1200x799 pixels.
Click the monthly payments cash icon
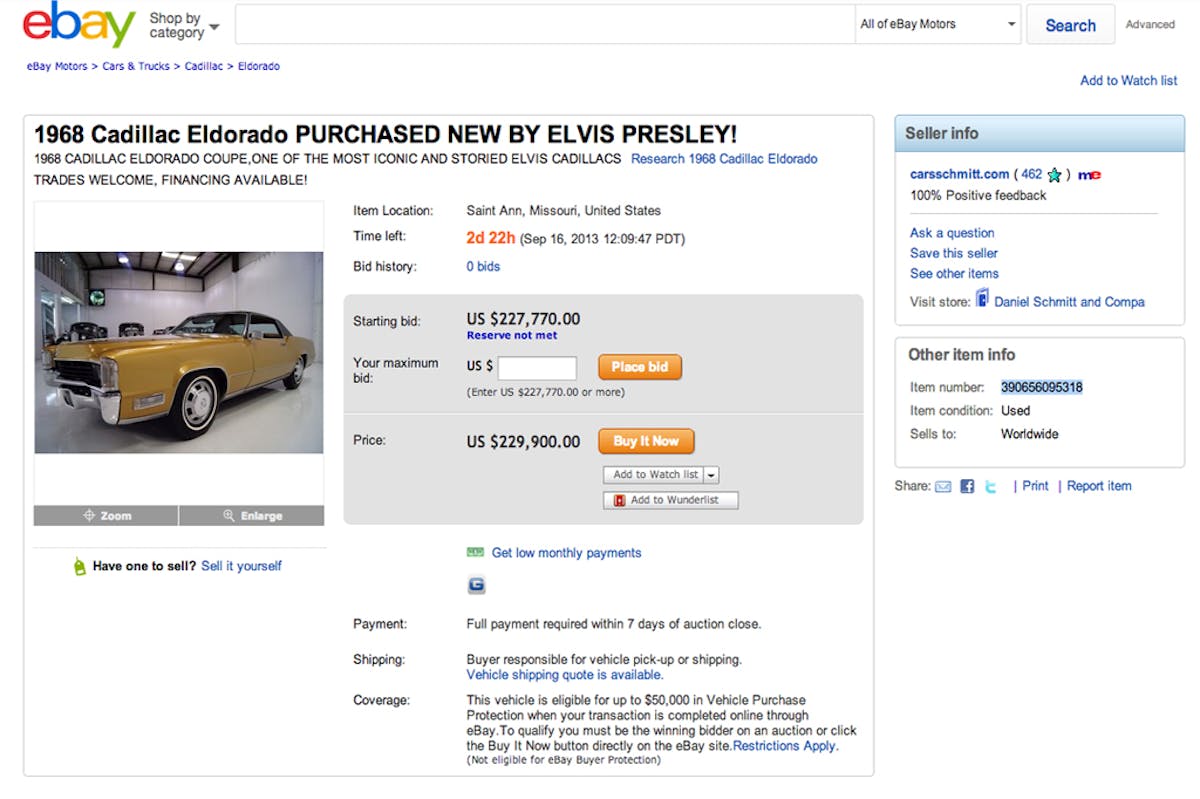475,552
